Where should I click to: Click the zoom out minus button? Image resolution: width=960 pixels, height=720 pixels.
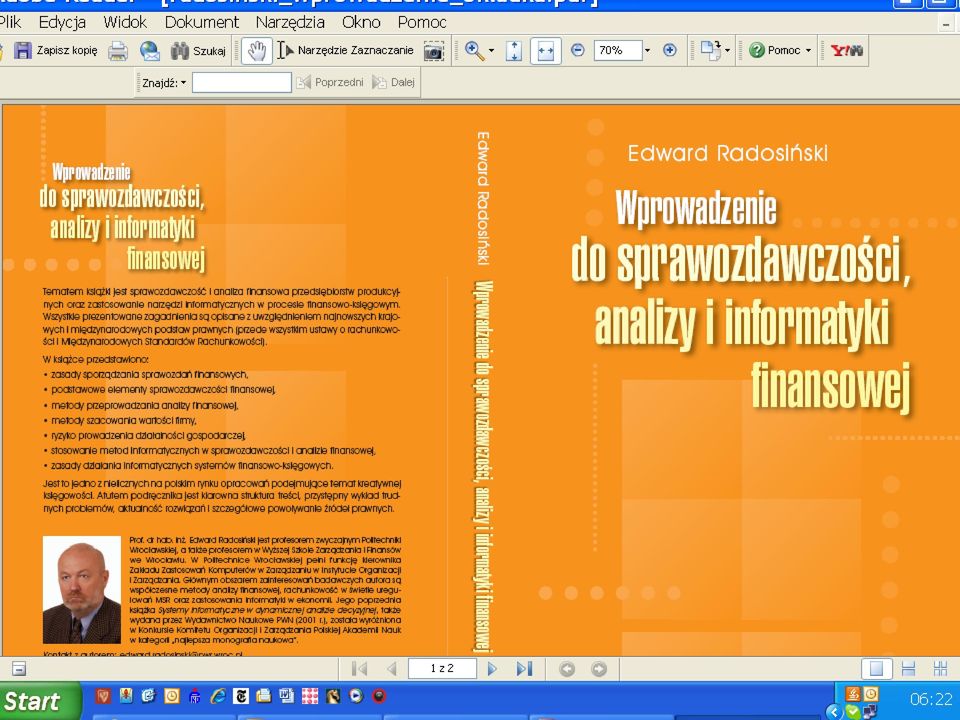(577, 50)
